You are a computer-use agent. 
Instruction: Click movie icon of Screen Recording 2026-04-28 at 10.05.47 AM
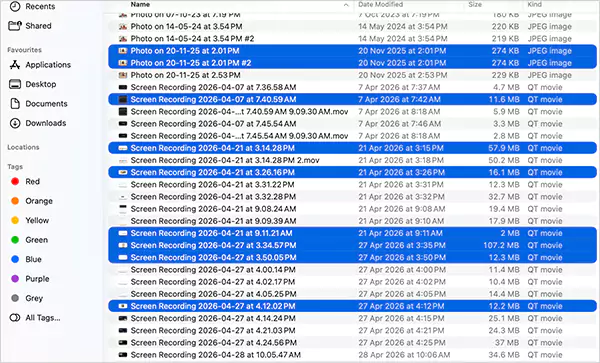point(122,355)
